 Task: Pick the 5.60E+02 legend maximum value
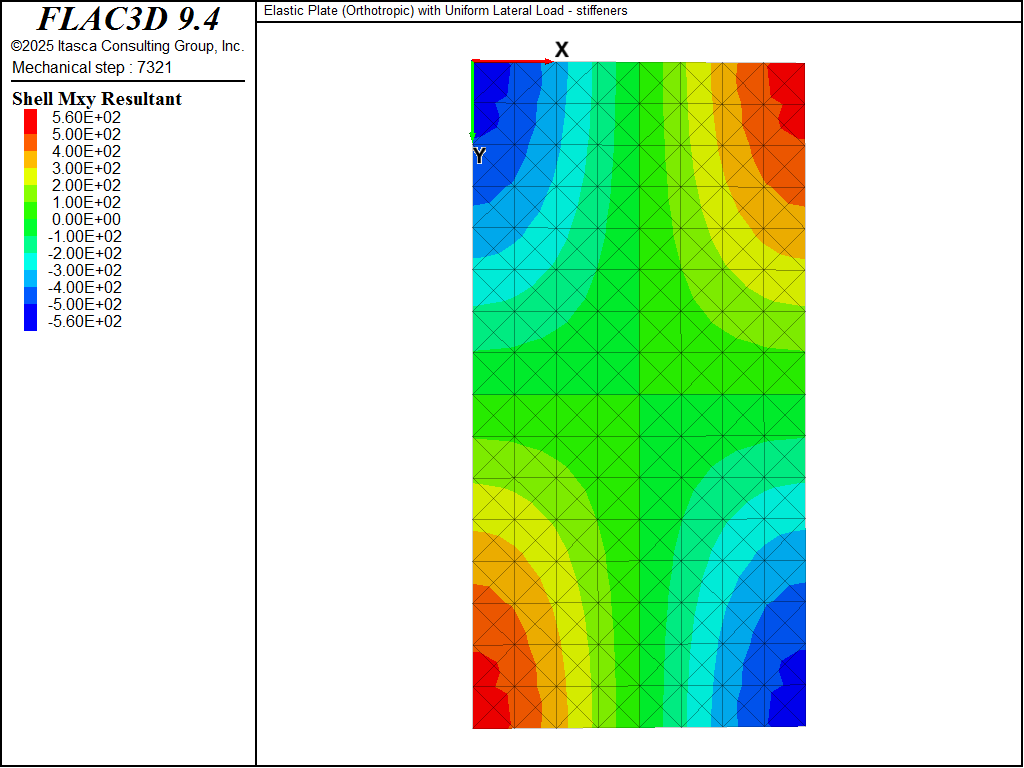pos(86,117)
